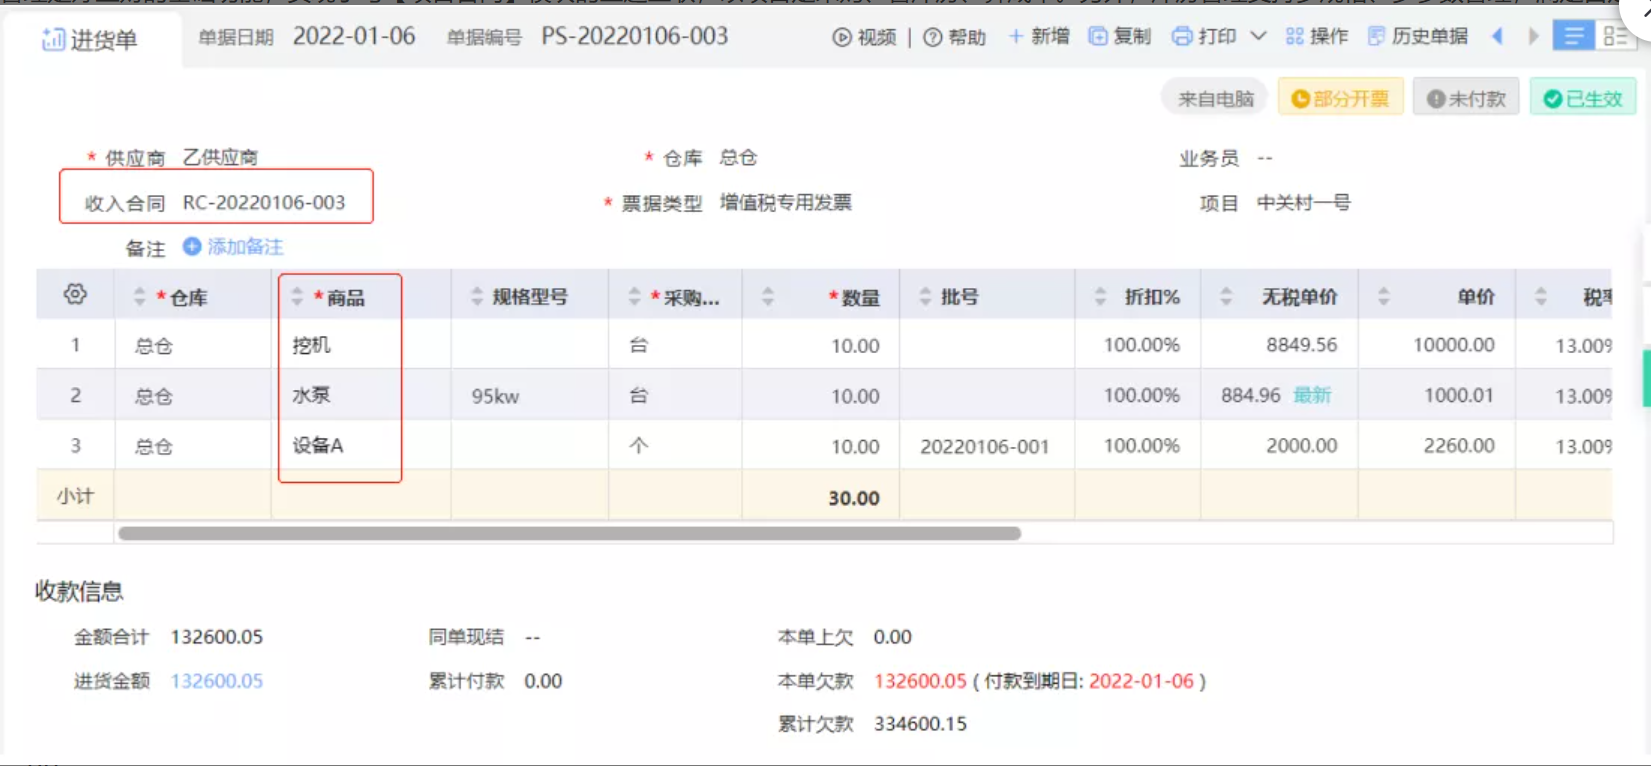Sort the 仓库 column using its arrows

coord(139,297)
